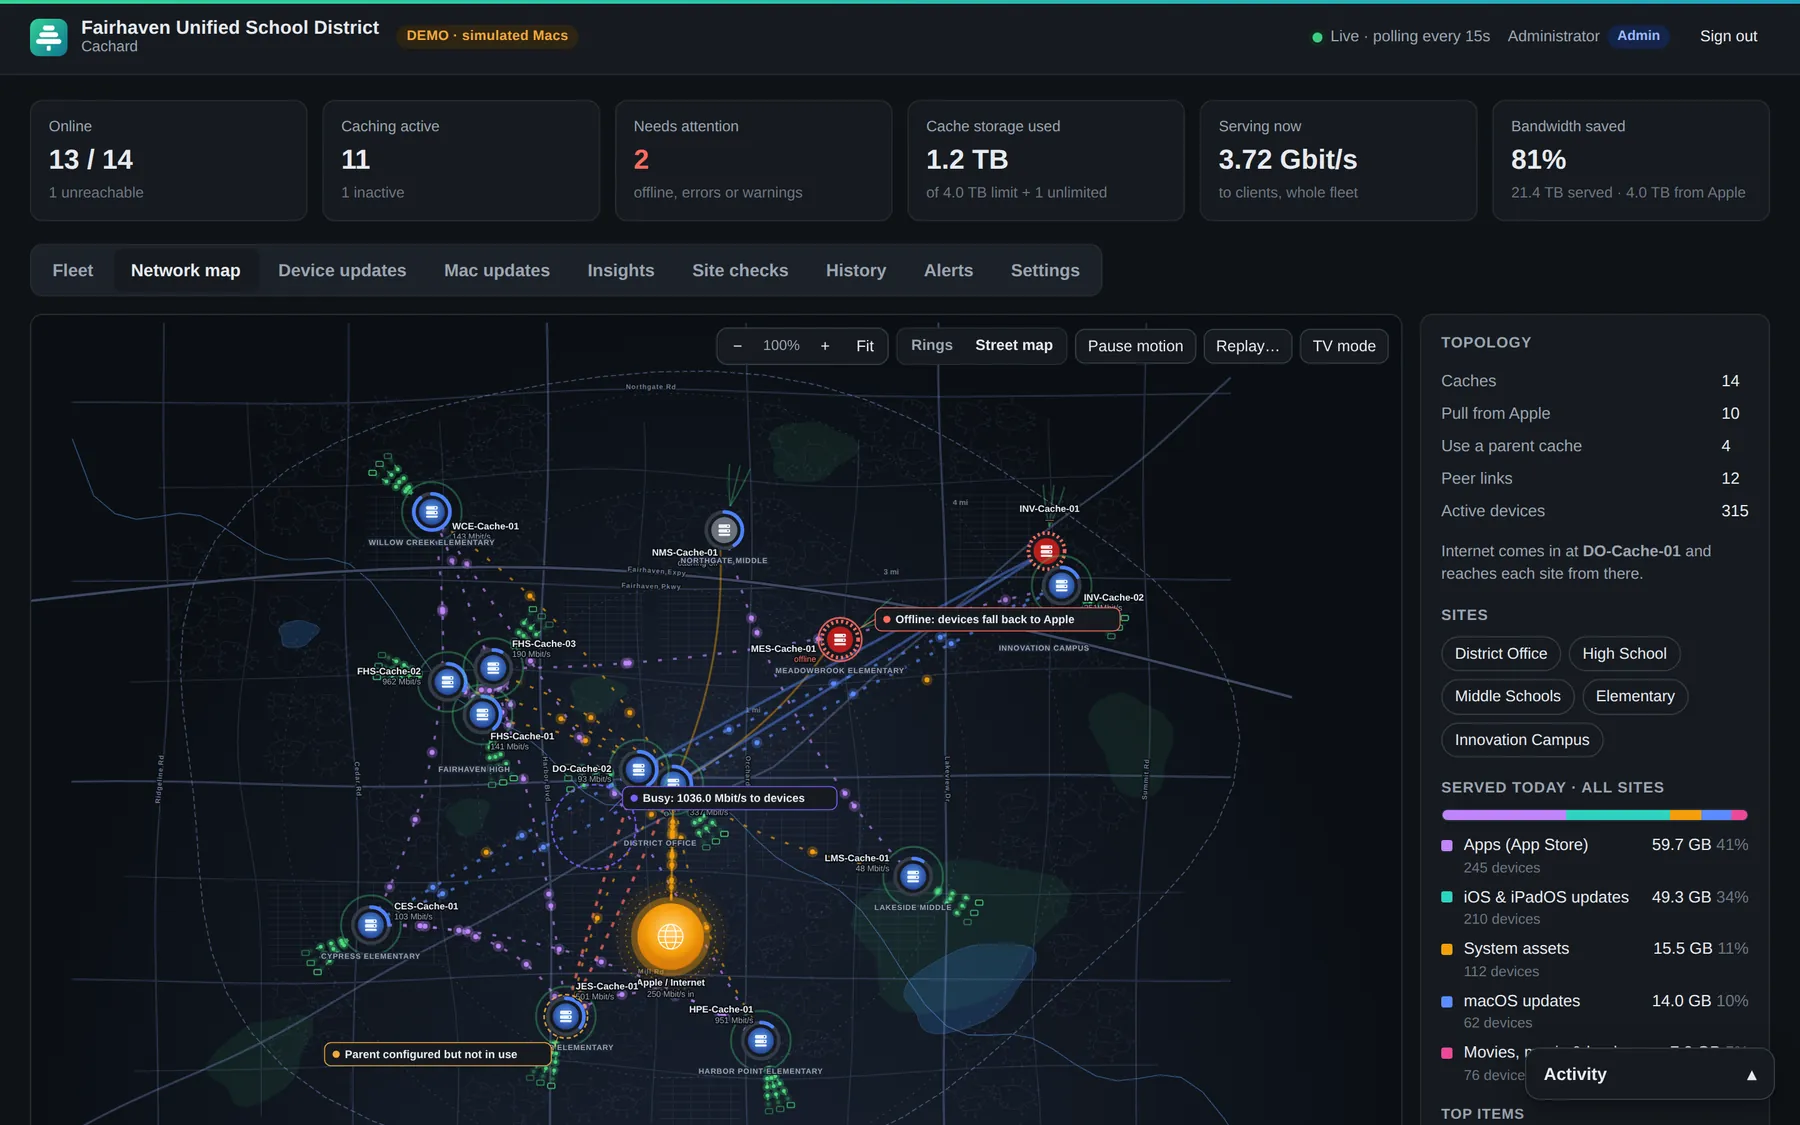Filter sites by Middle Schools
The image size is (1800, 1125).
tap(1507, 696)
